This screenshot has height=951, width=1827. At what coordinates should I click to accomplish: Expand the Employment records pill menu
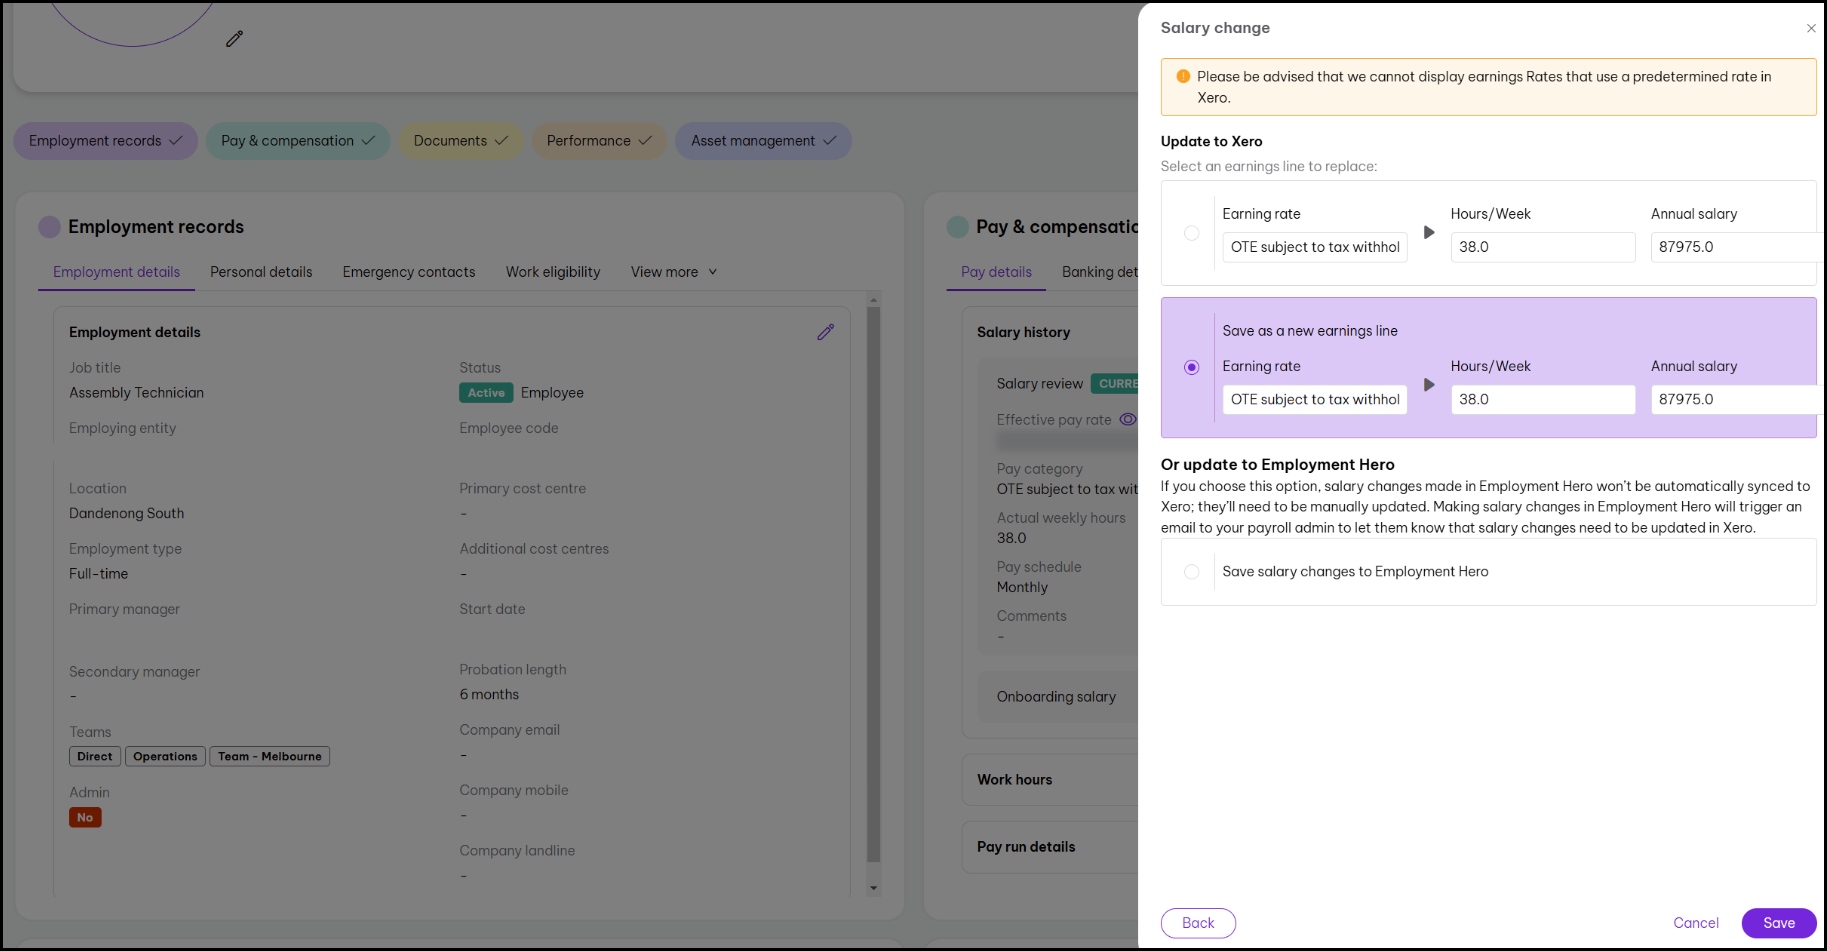click(105, 141)
